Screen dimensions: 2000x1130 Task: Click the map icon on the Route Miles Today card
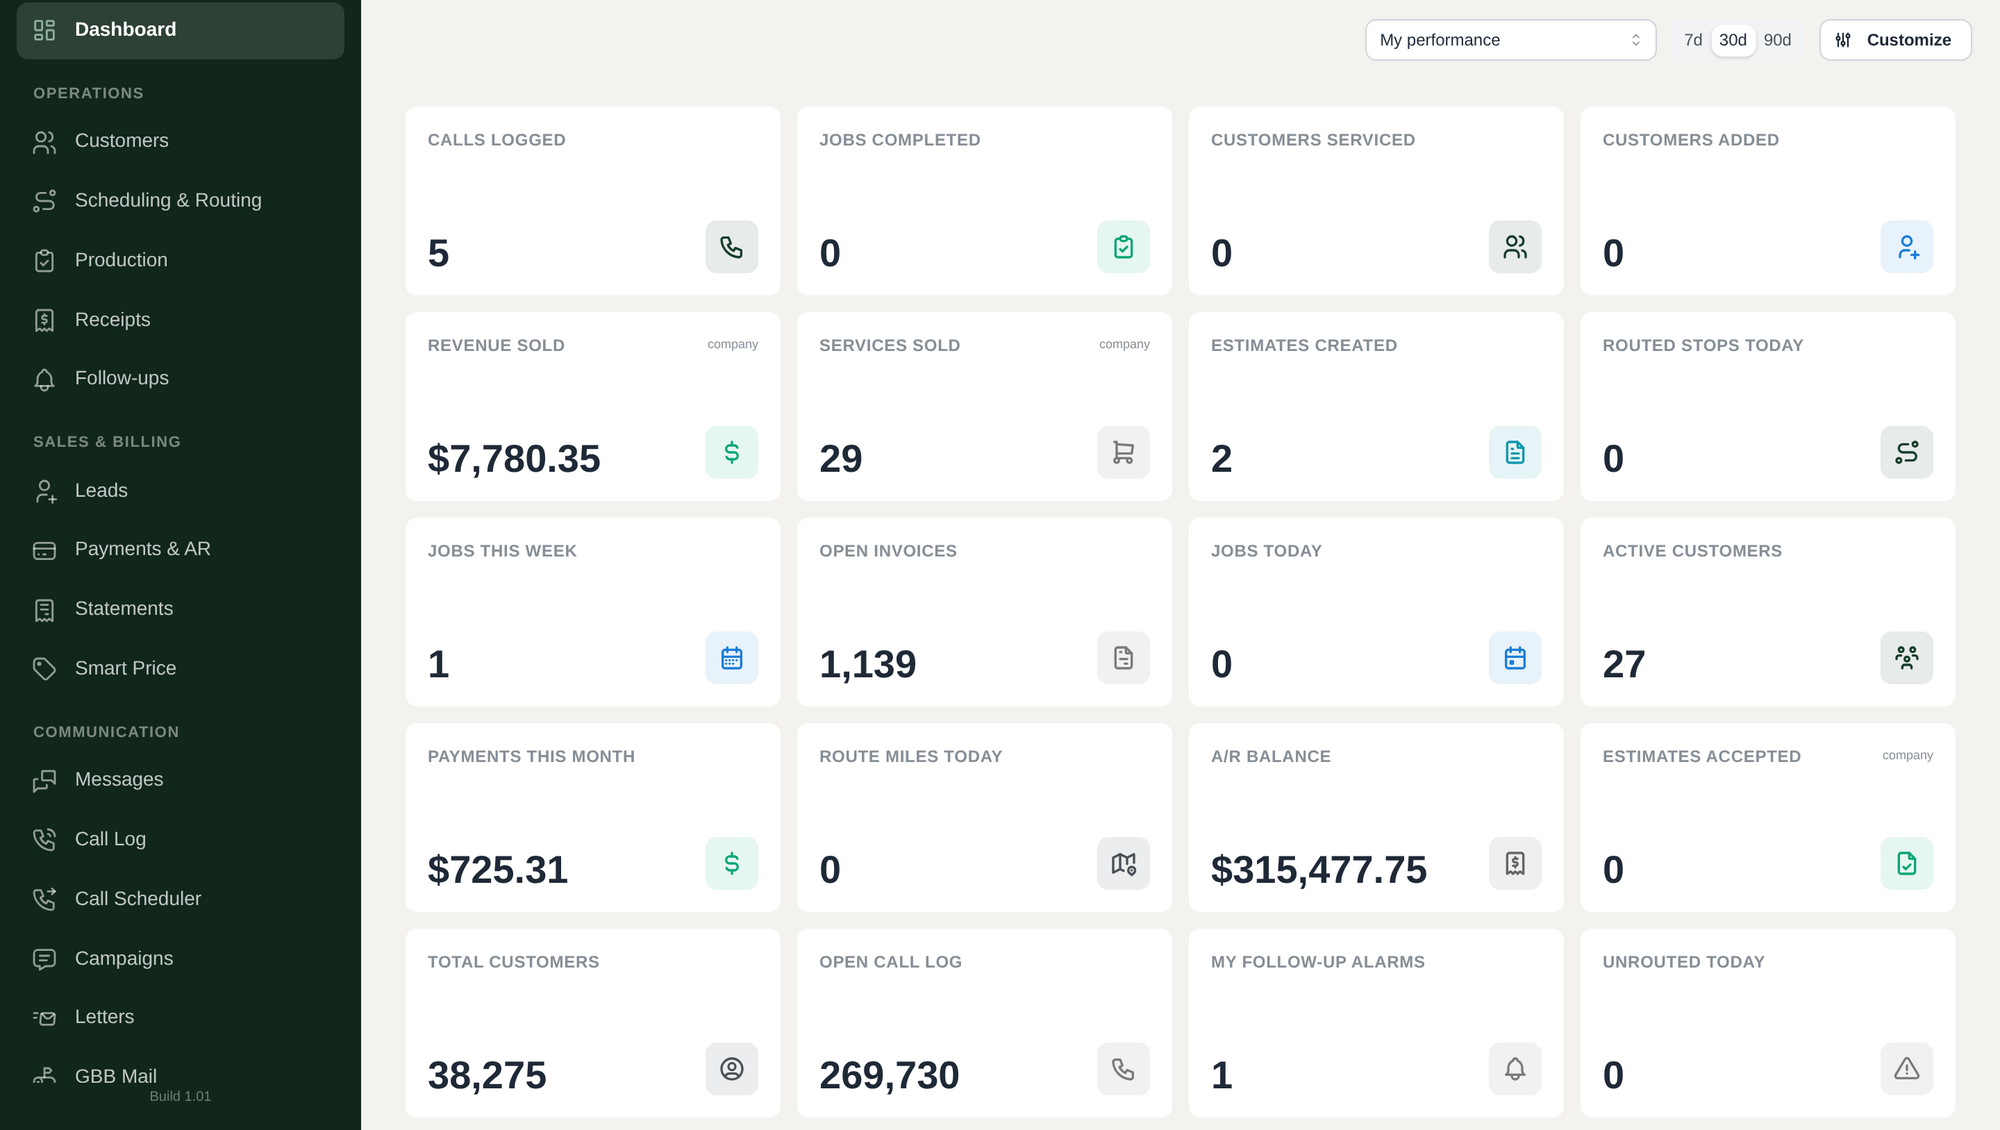click(x=1123, y=864)
